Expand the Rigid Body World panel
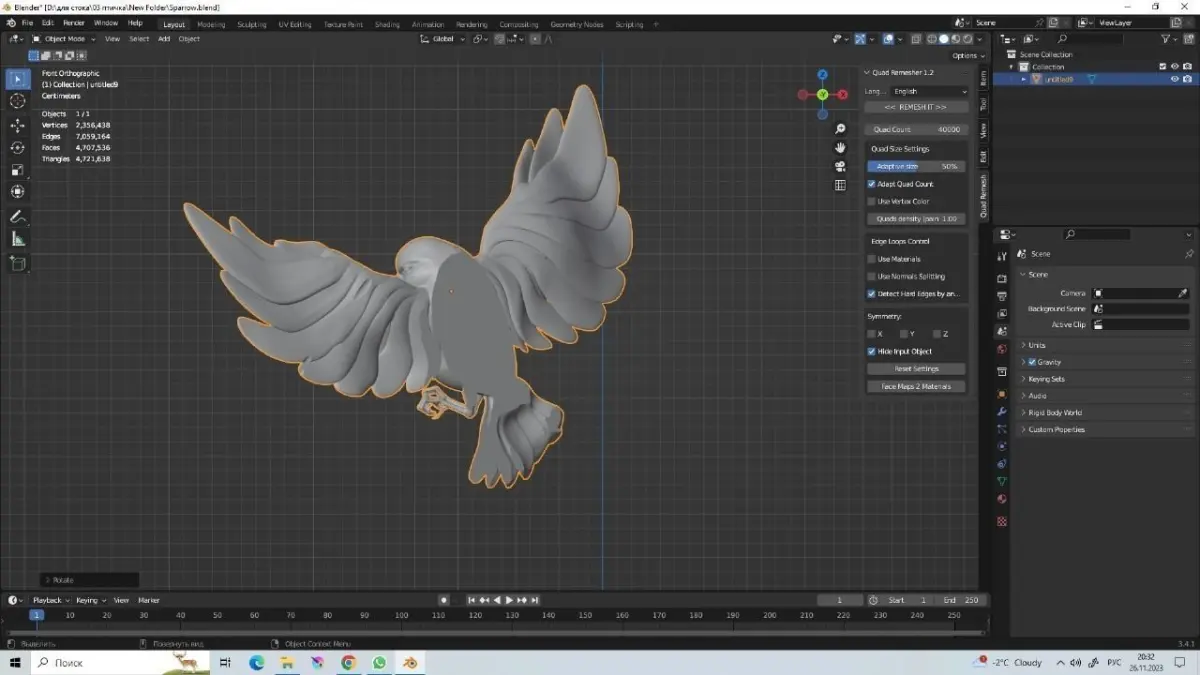The width and height of the screenshot is (1200, 675). 1055,412
